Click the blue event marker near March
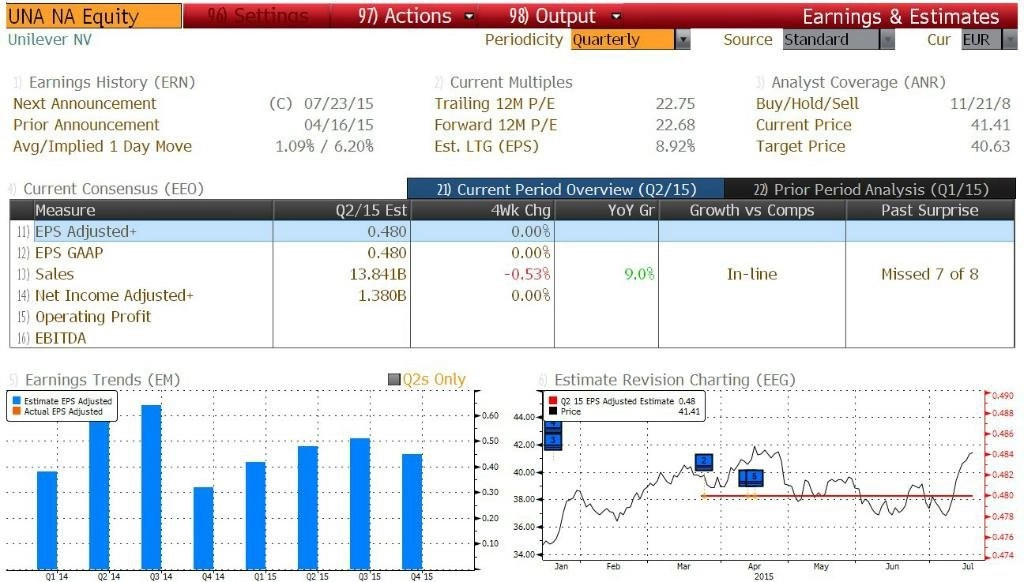 coord(703,462)
